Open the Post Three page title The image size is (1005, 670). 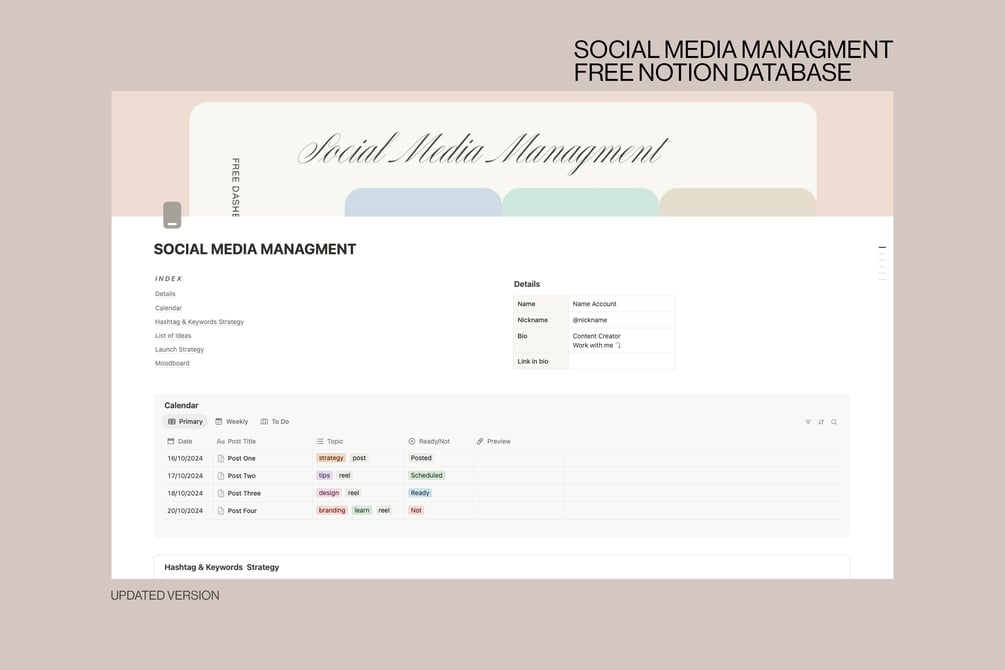(244, 493)
